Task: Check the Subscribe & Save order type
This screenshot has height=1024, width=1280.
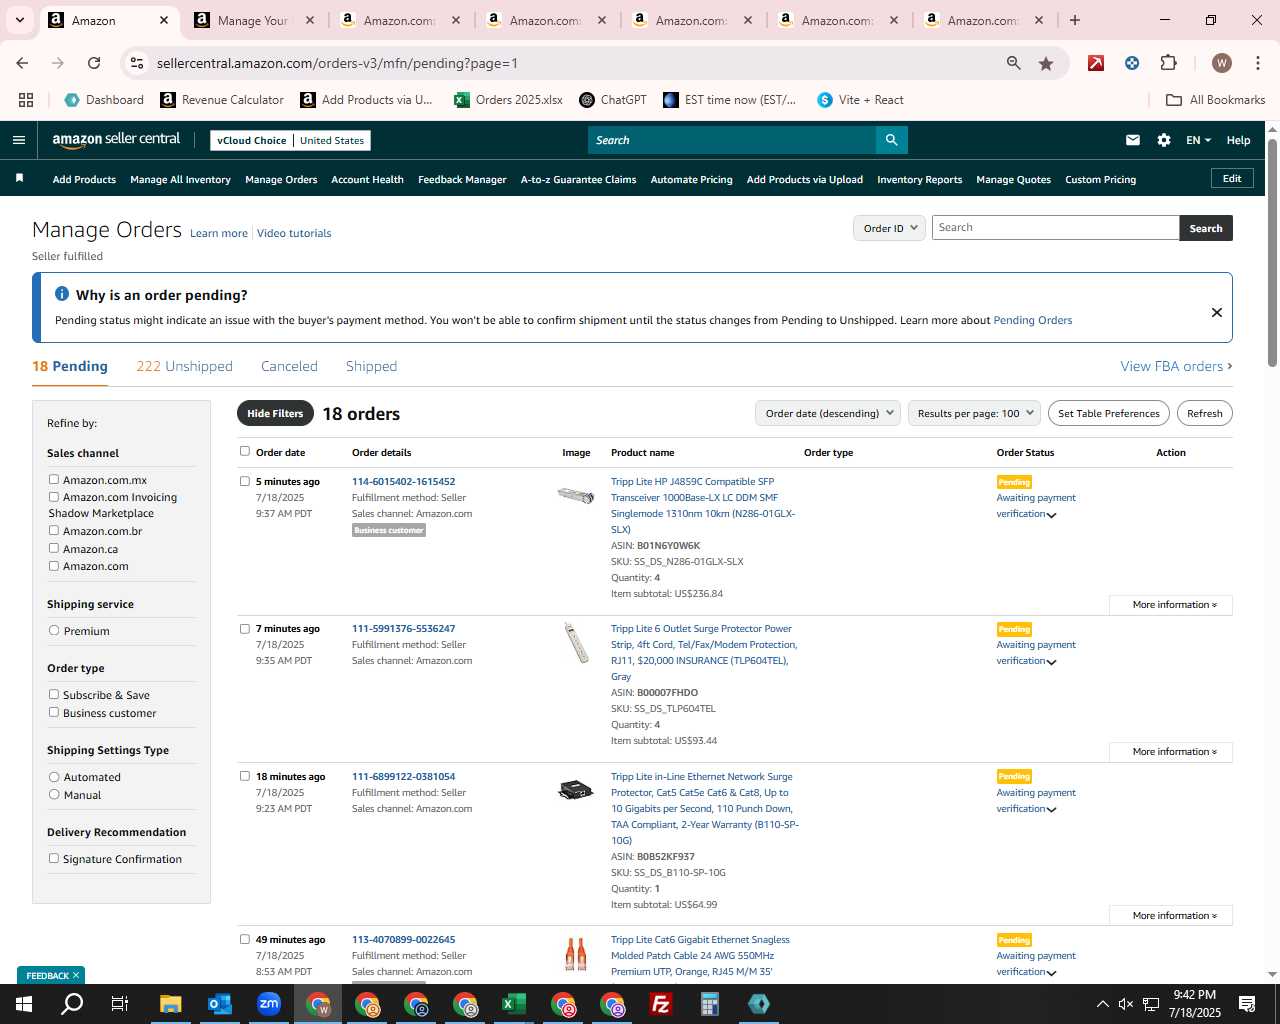Action: [54, 695]
